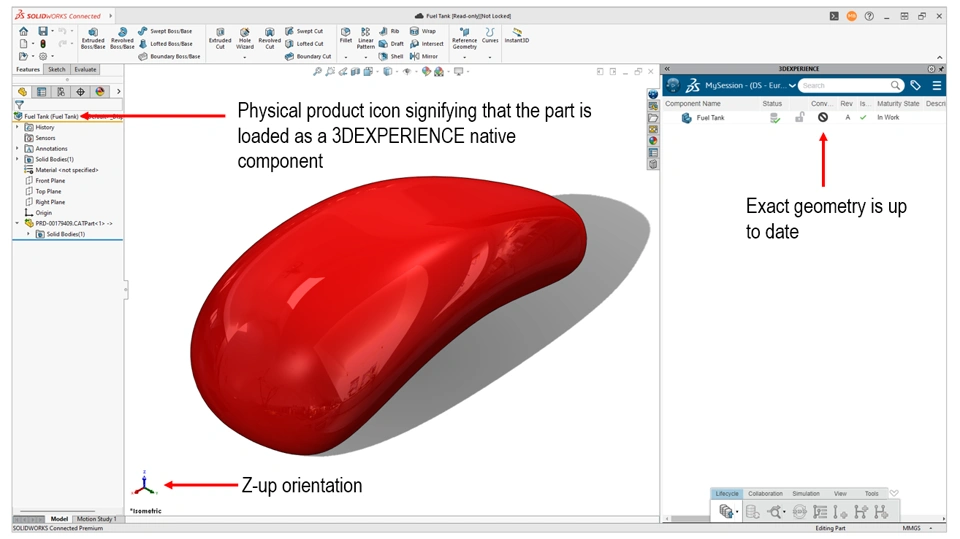Image resolution: width=960 pixels, height=539 pixels.
Task: Select Fuel Tank component row
Action: [x=804, y=117]
